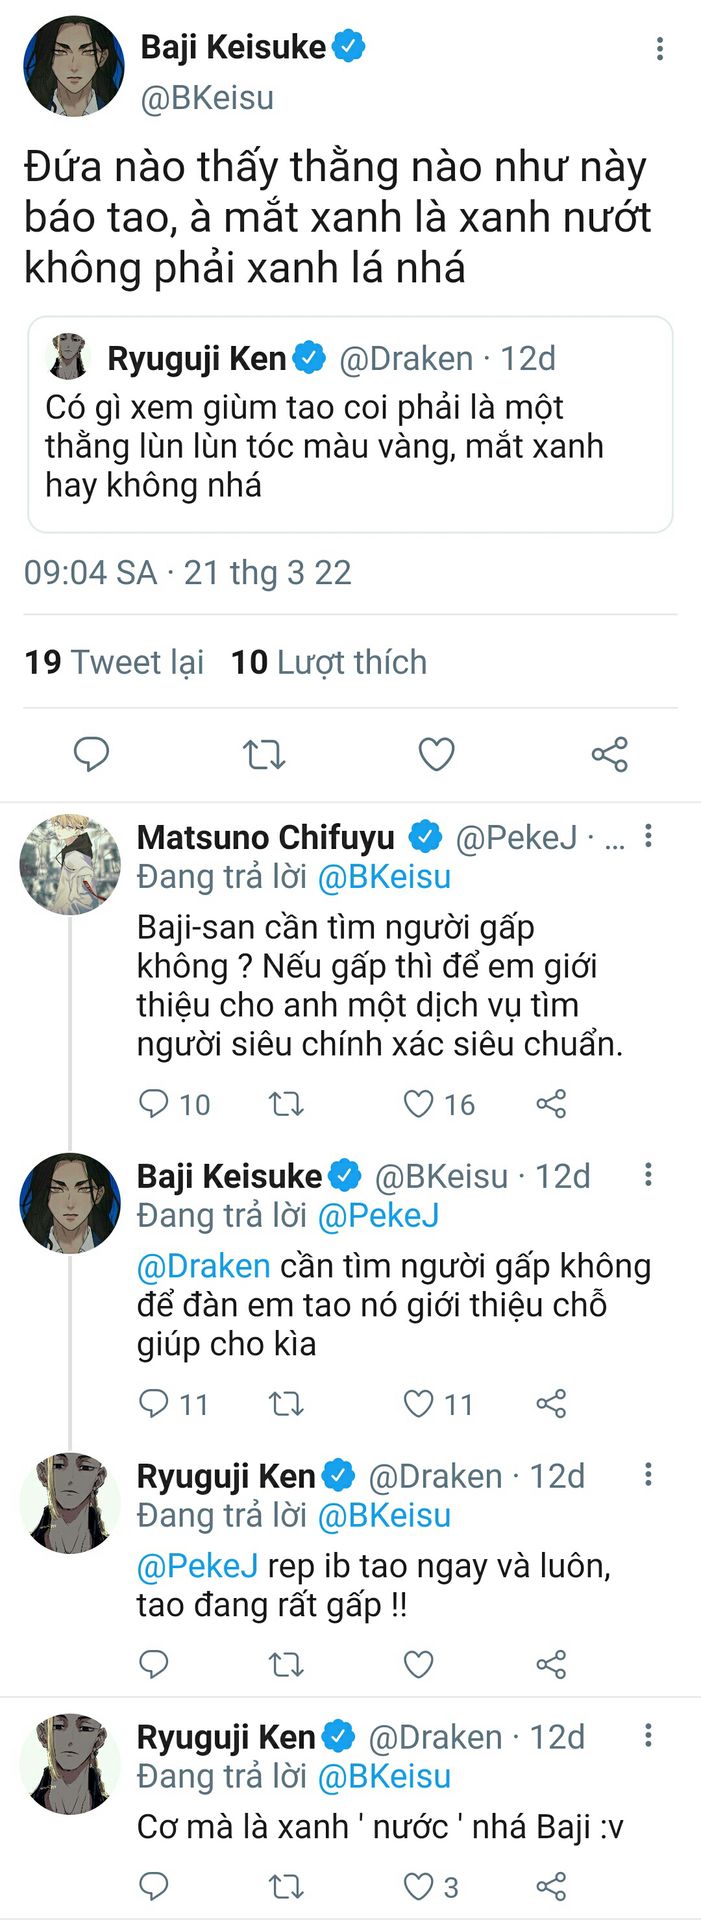Image resolution: width=701 pixels, height=1920 pixels.
Task: Retweet the main Baji Keisuke tweet
Action: point(264,754)
